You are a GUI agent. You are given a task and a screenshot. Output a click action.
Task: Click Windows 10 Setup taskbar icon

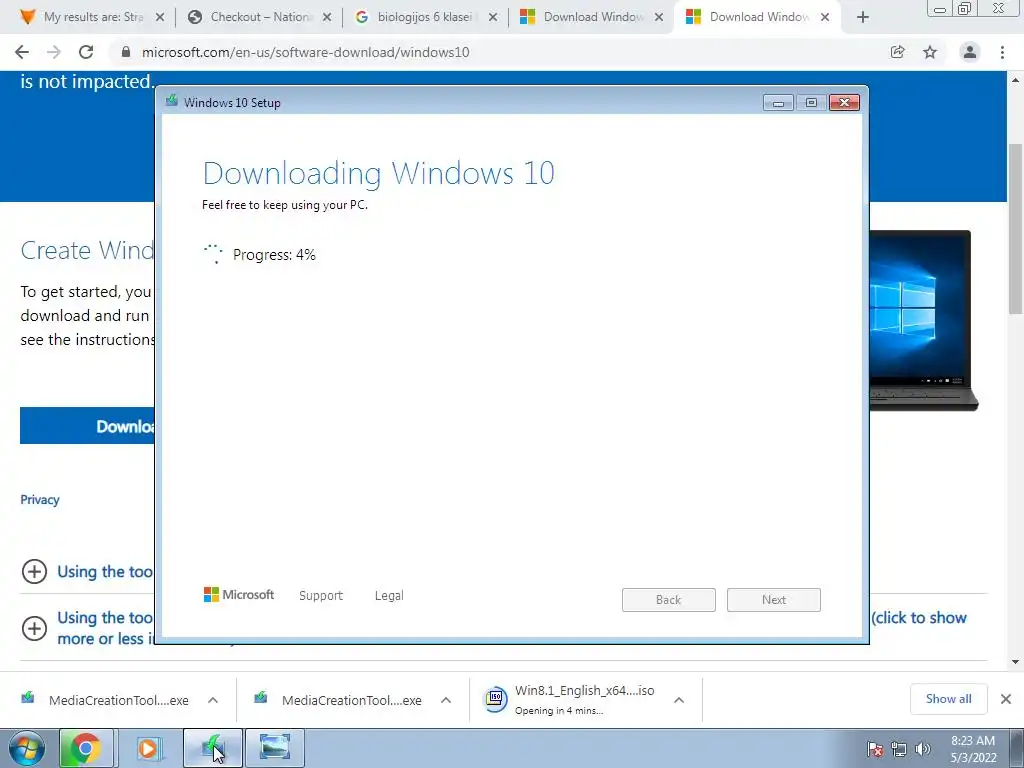pyautogui.click(x=212, y=748)
